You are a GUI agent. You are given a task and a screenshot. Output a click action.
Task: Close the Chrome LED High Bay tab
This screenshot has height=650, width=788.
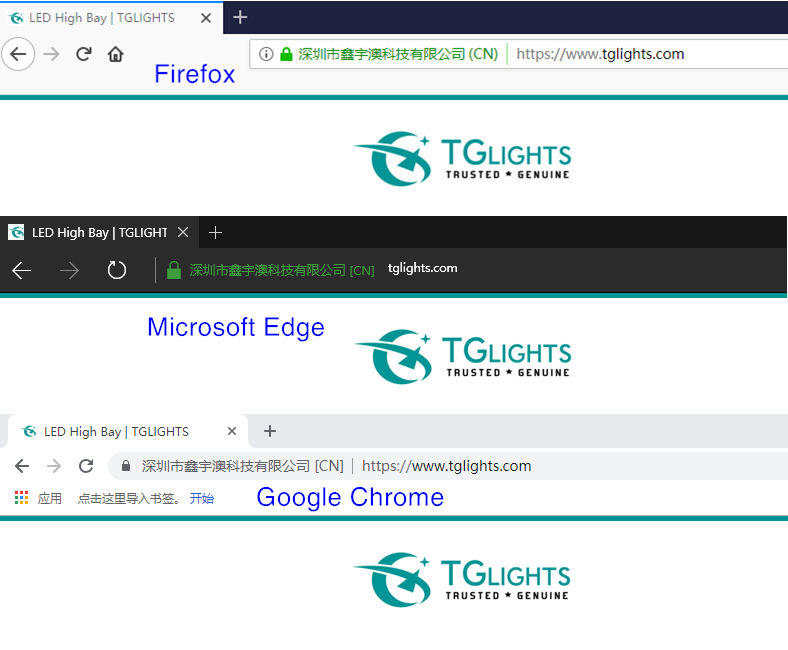coord(232,431)
